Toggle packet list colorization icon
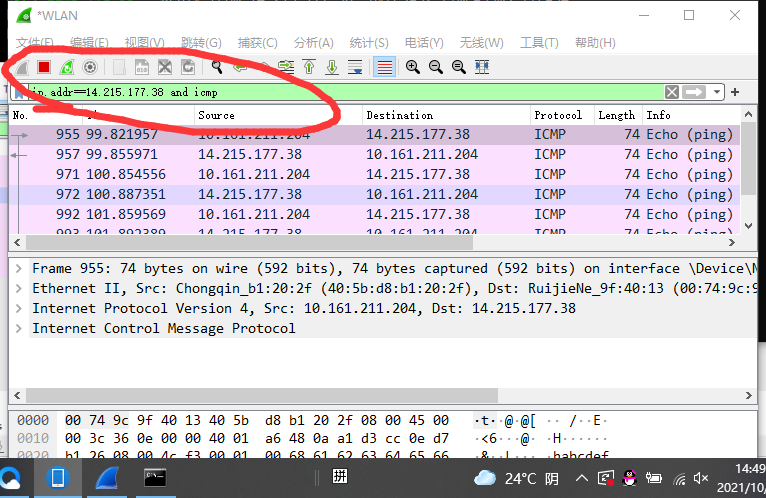 click(384, 67)
